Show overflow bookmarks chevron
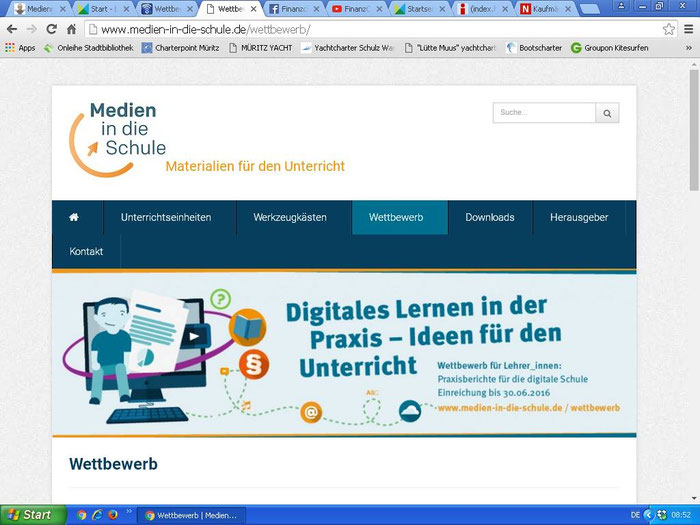 pos(689,48)
